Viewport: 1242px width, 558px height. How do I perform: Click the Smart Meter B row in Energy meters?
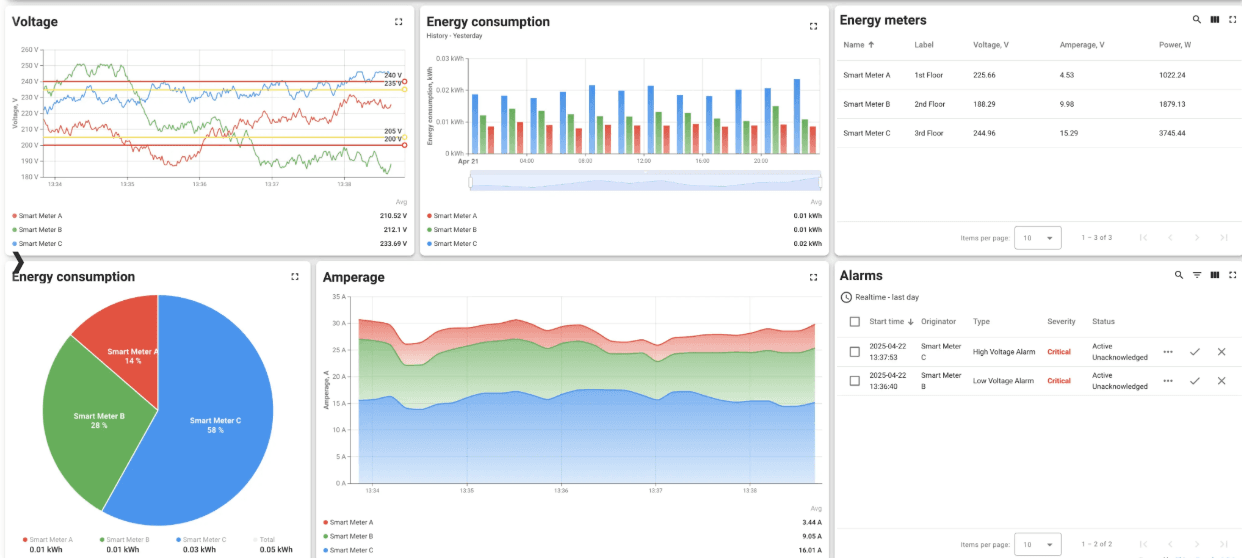click(1038, 104)
